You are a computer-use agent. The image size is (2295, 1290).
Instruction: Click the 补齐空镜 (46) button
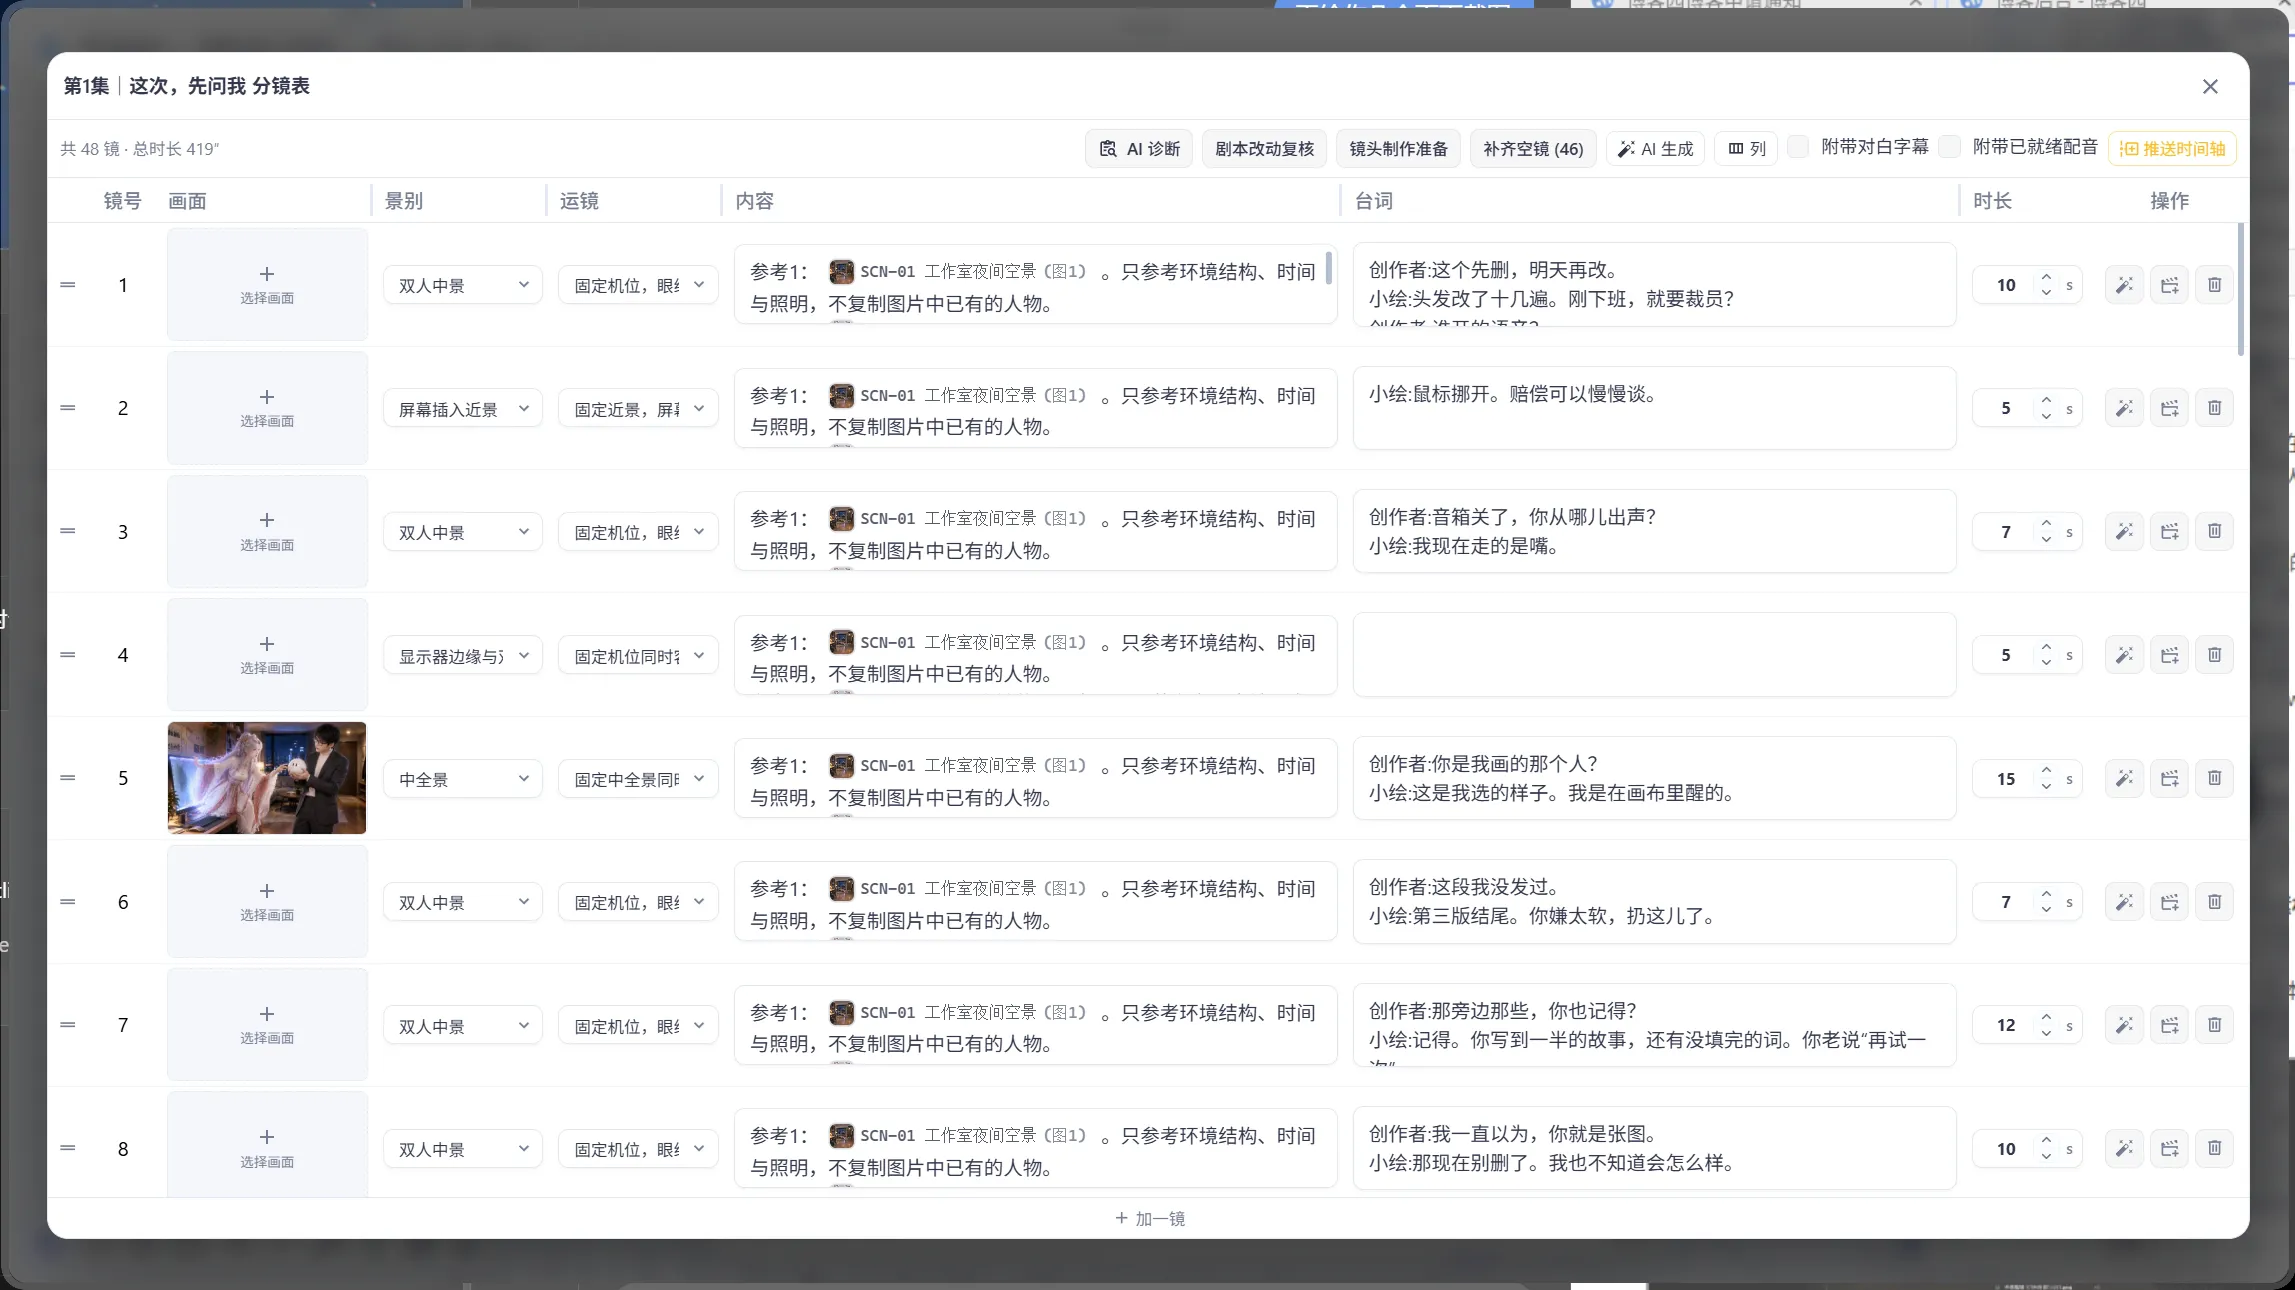[1533, 149]
